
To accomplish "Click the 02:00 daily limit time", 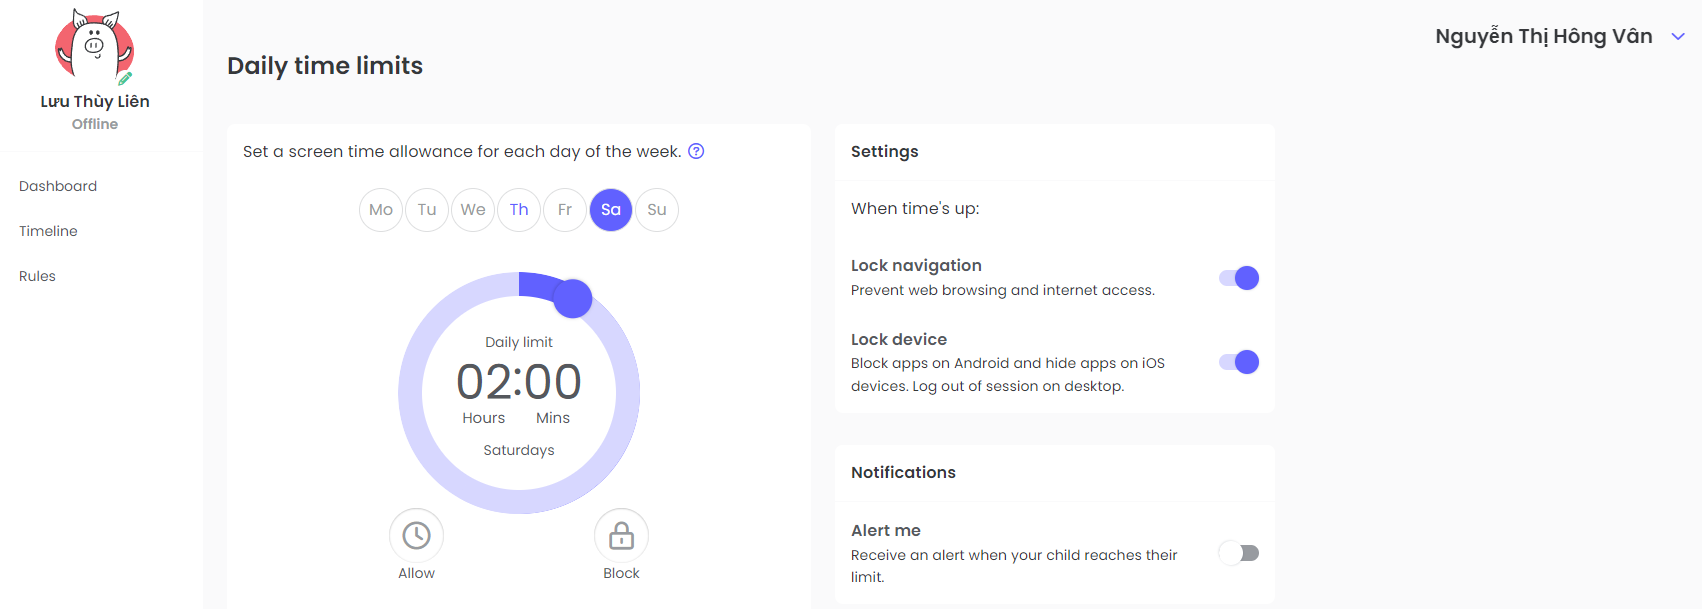I will tap(519, 382).
